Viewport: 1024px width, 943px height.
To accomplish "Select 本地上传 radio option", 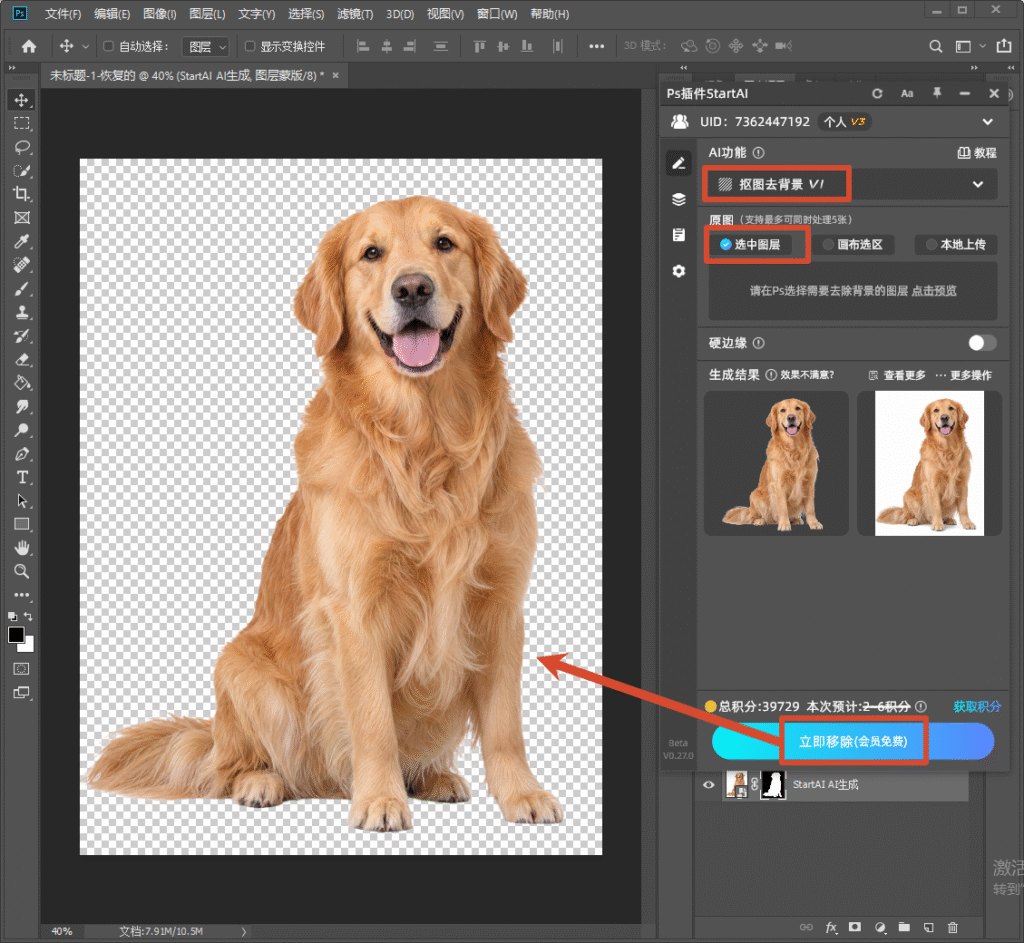I will pos(956,244).
